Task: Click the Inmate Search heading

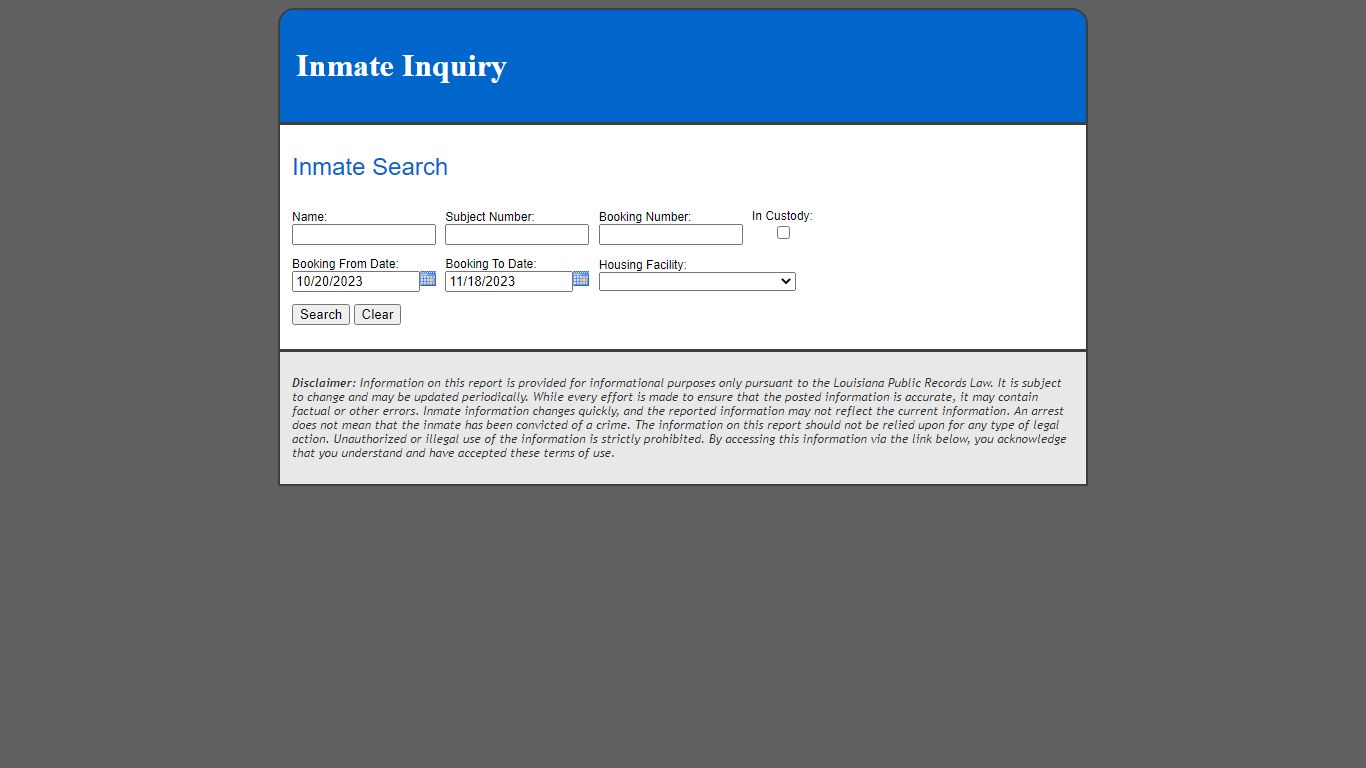Action: (x=370, y=167)
